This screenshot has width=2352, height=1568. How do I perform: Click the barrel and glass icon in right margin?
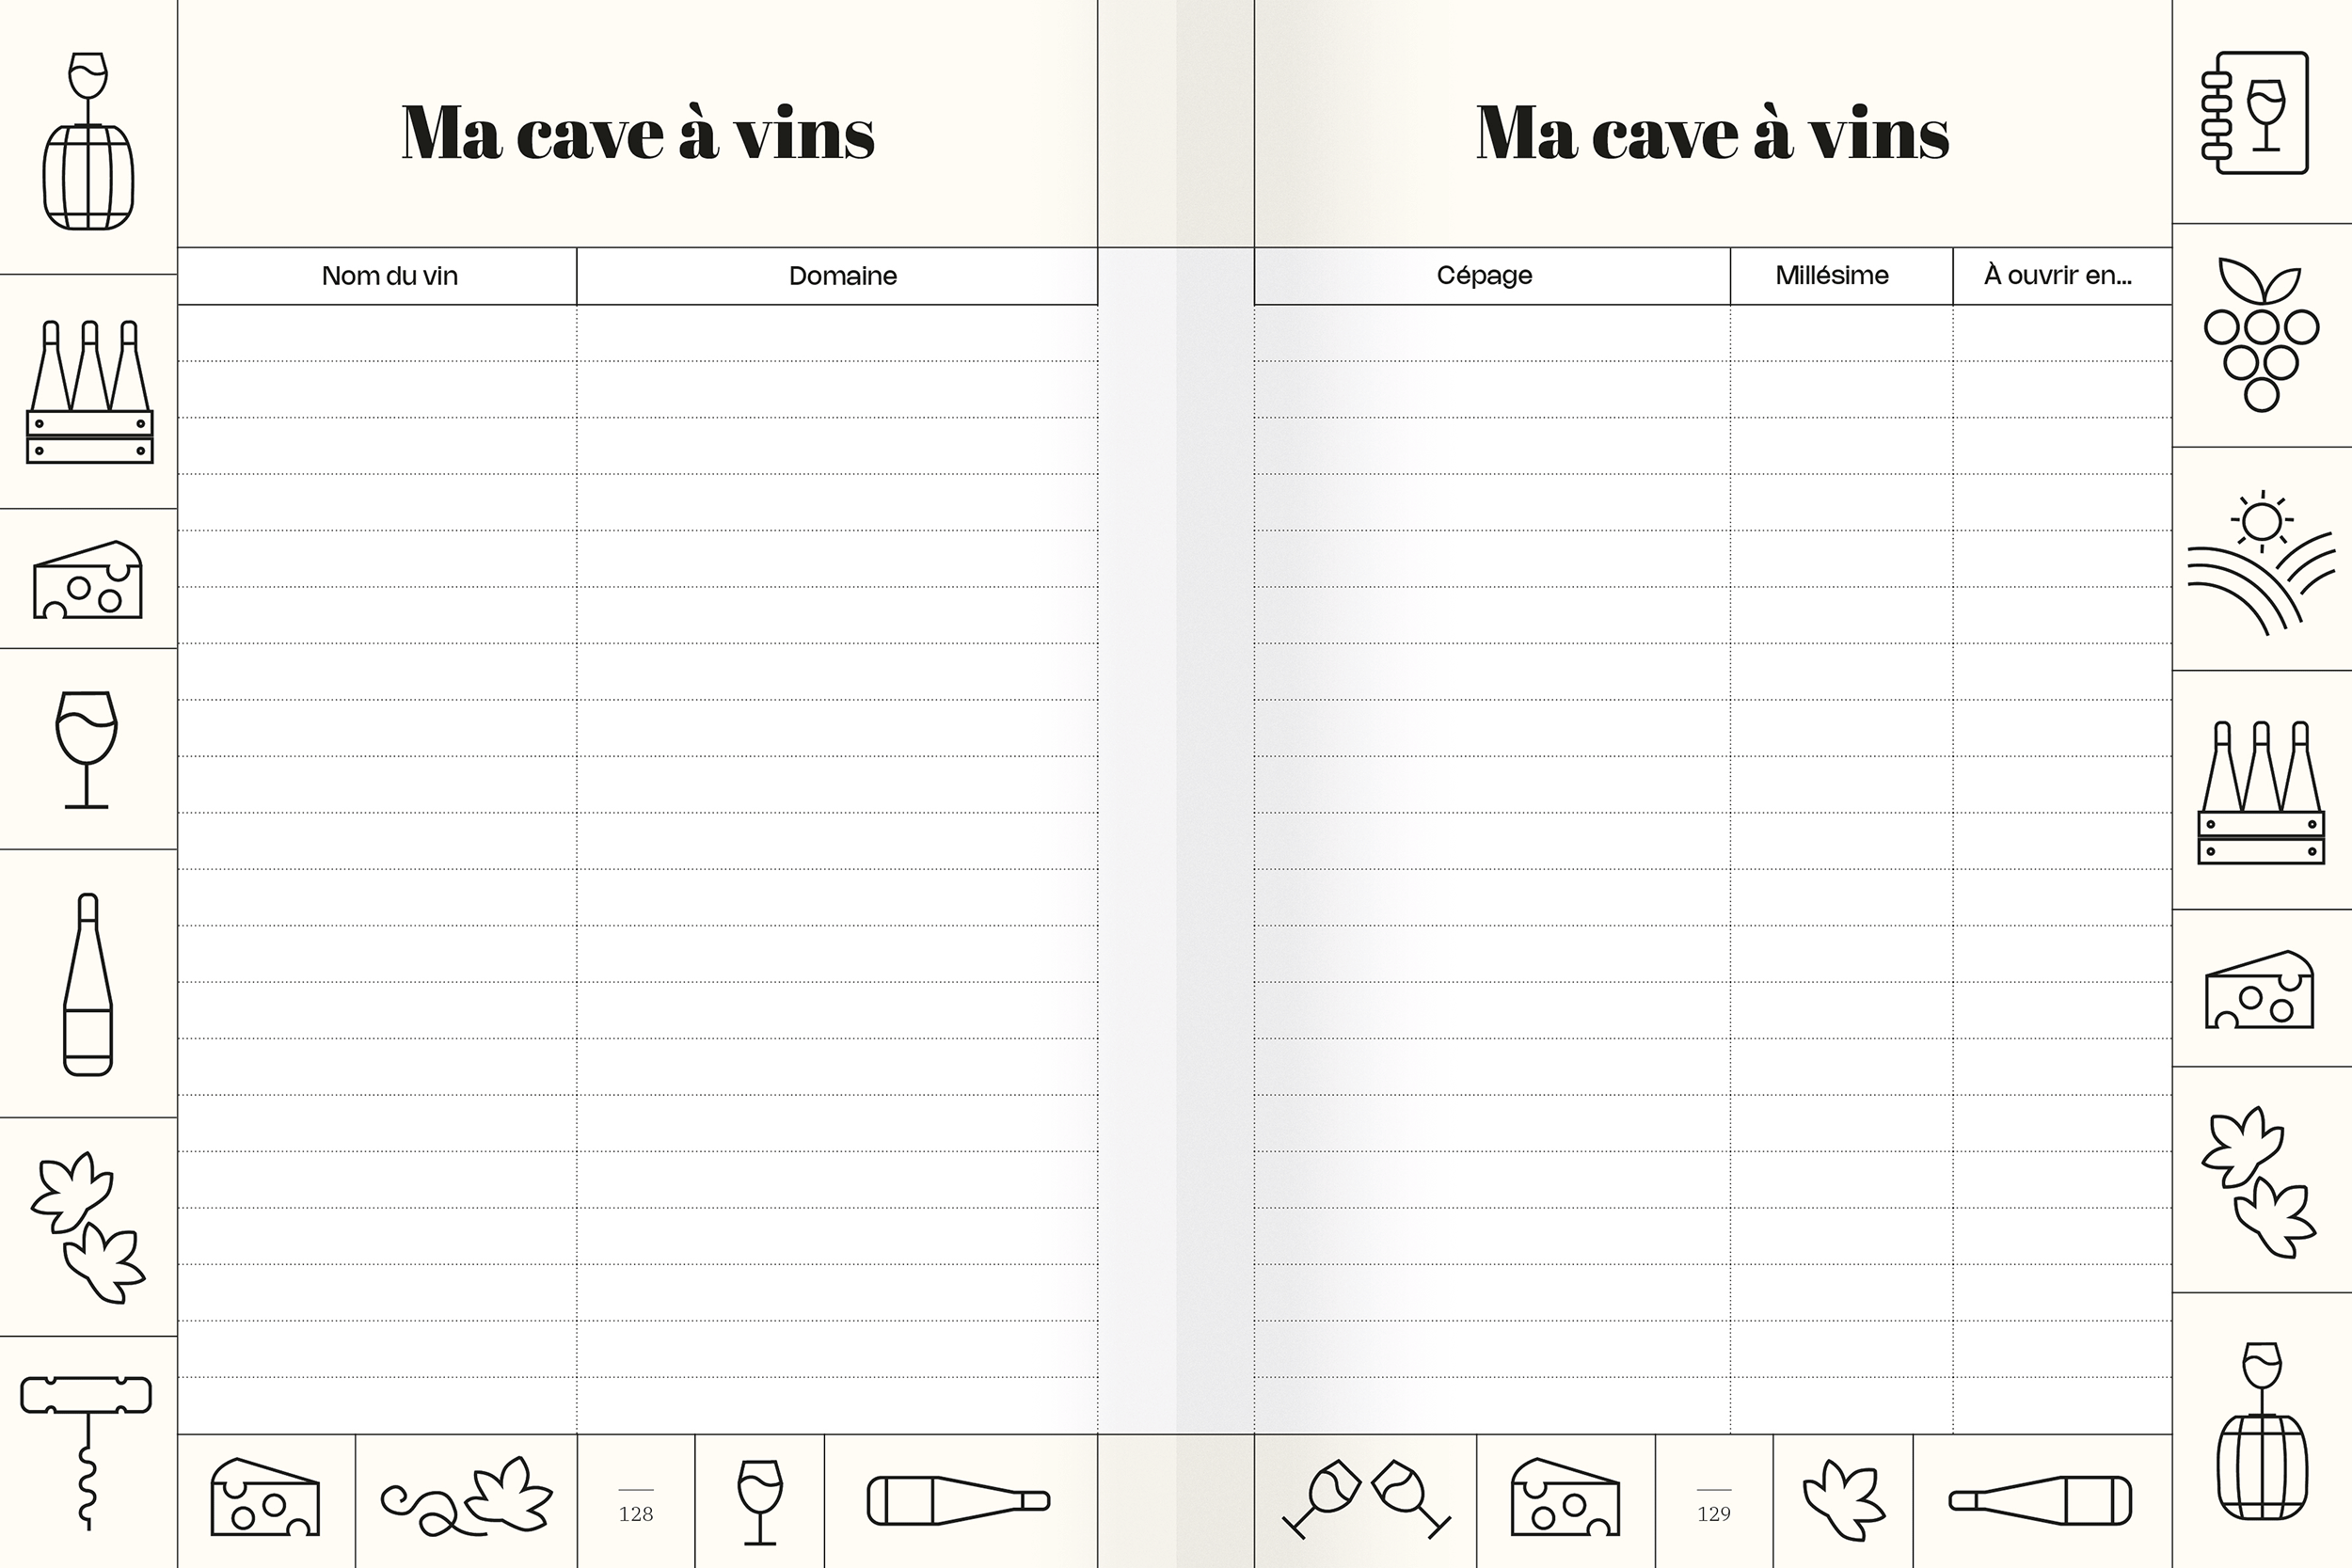(x=2262, y=1430)
